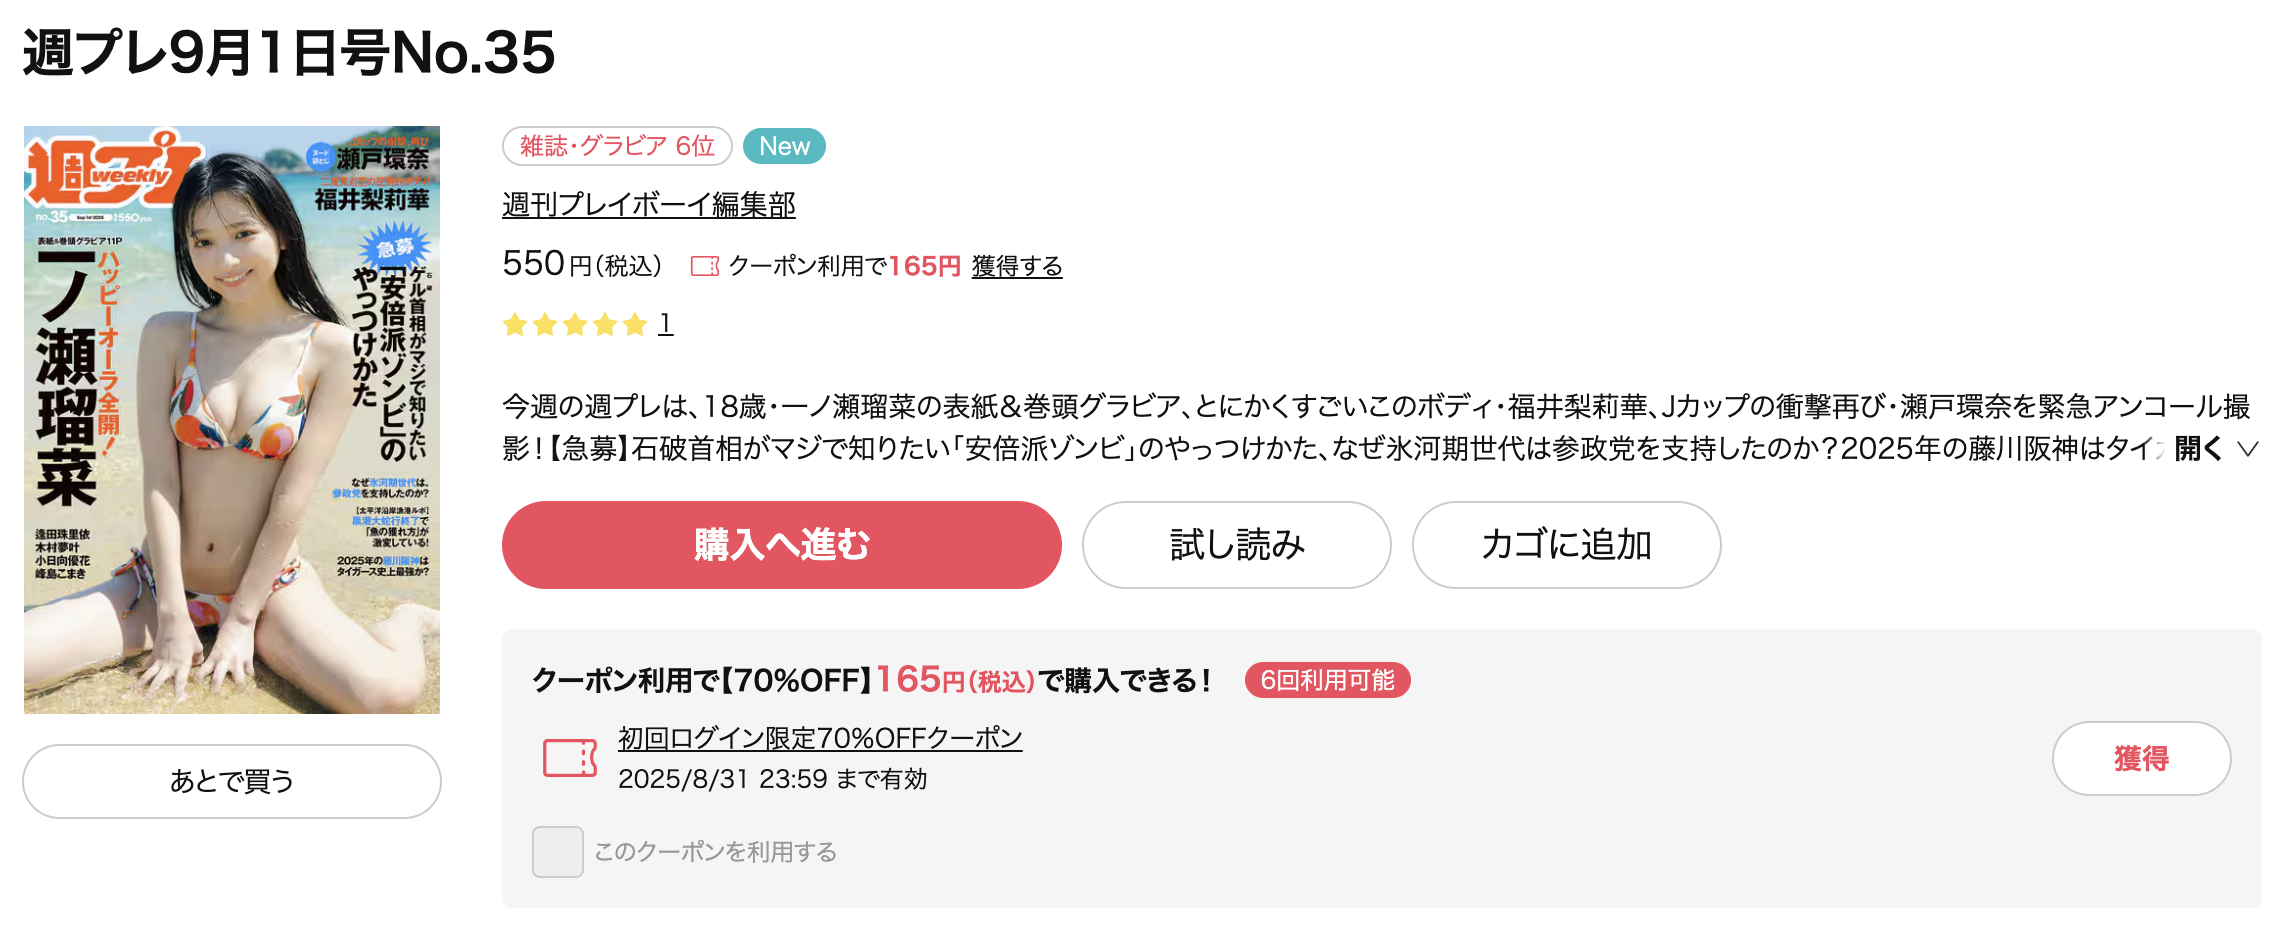Open the 初回ログイン限定70%OFFクーポン link
This screenshot has width=2280, height=932.
click(820, 738)
